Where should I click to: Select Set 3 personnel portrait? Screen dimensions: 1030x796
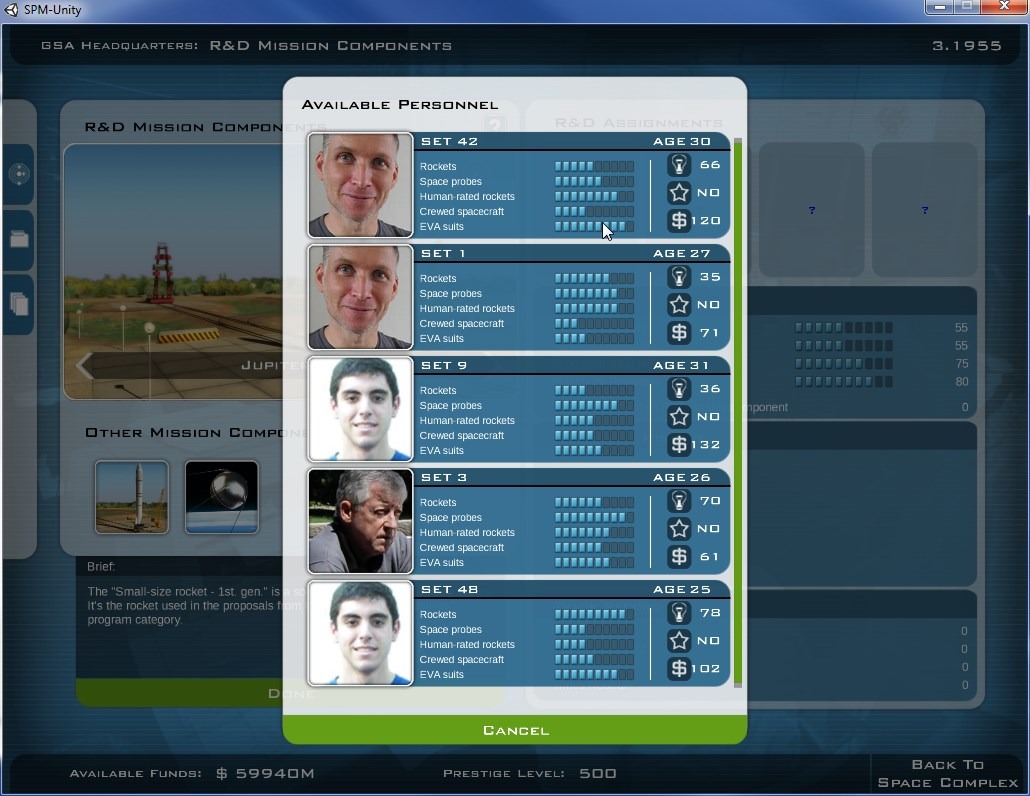click(360, 521)
